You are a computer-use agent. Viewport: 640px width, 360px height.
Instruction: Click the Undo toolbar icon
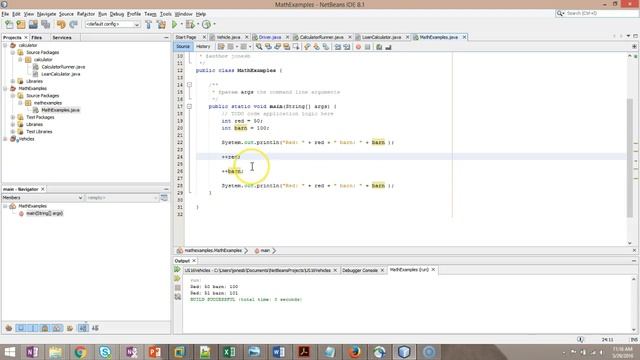[x=61, y=24]
